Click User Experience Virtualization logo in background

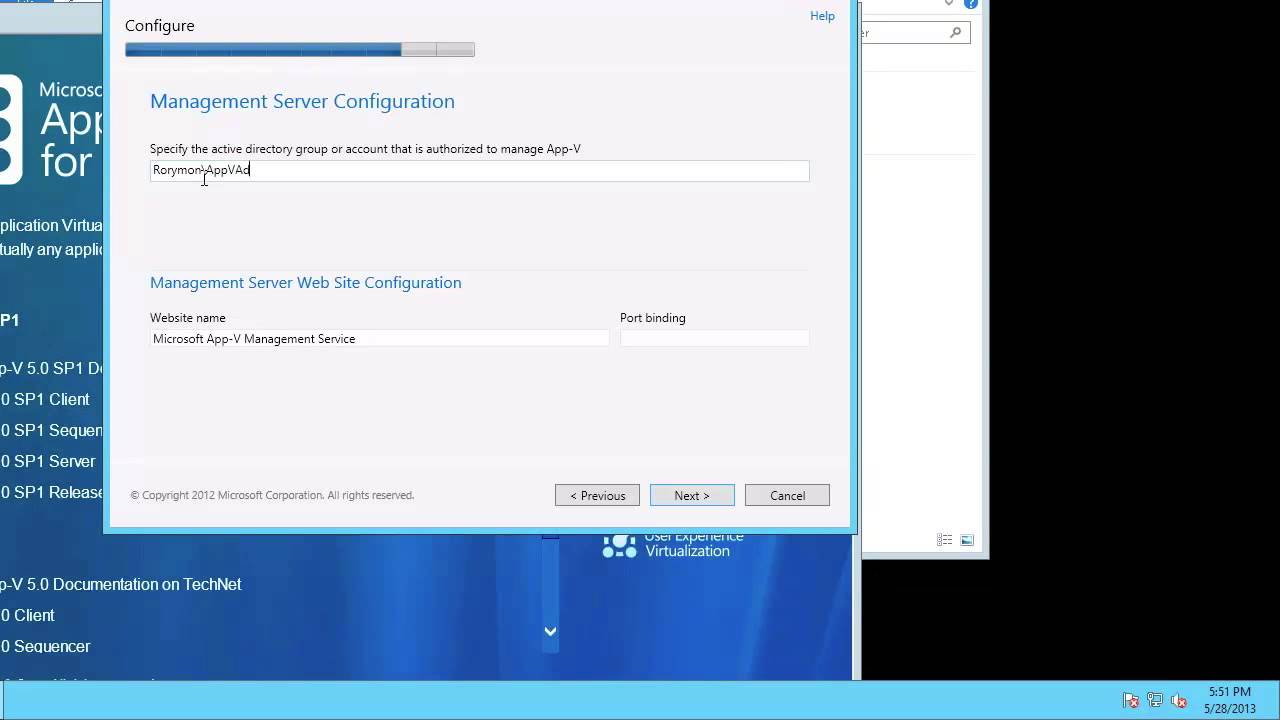[x=673, y=544]
